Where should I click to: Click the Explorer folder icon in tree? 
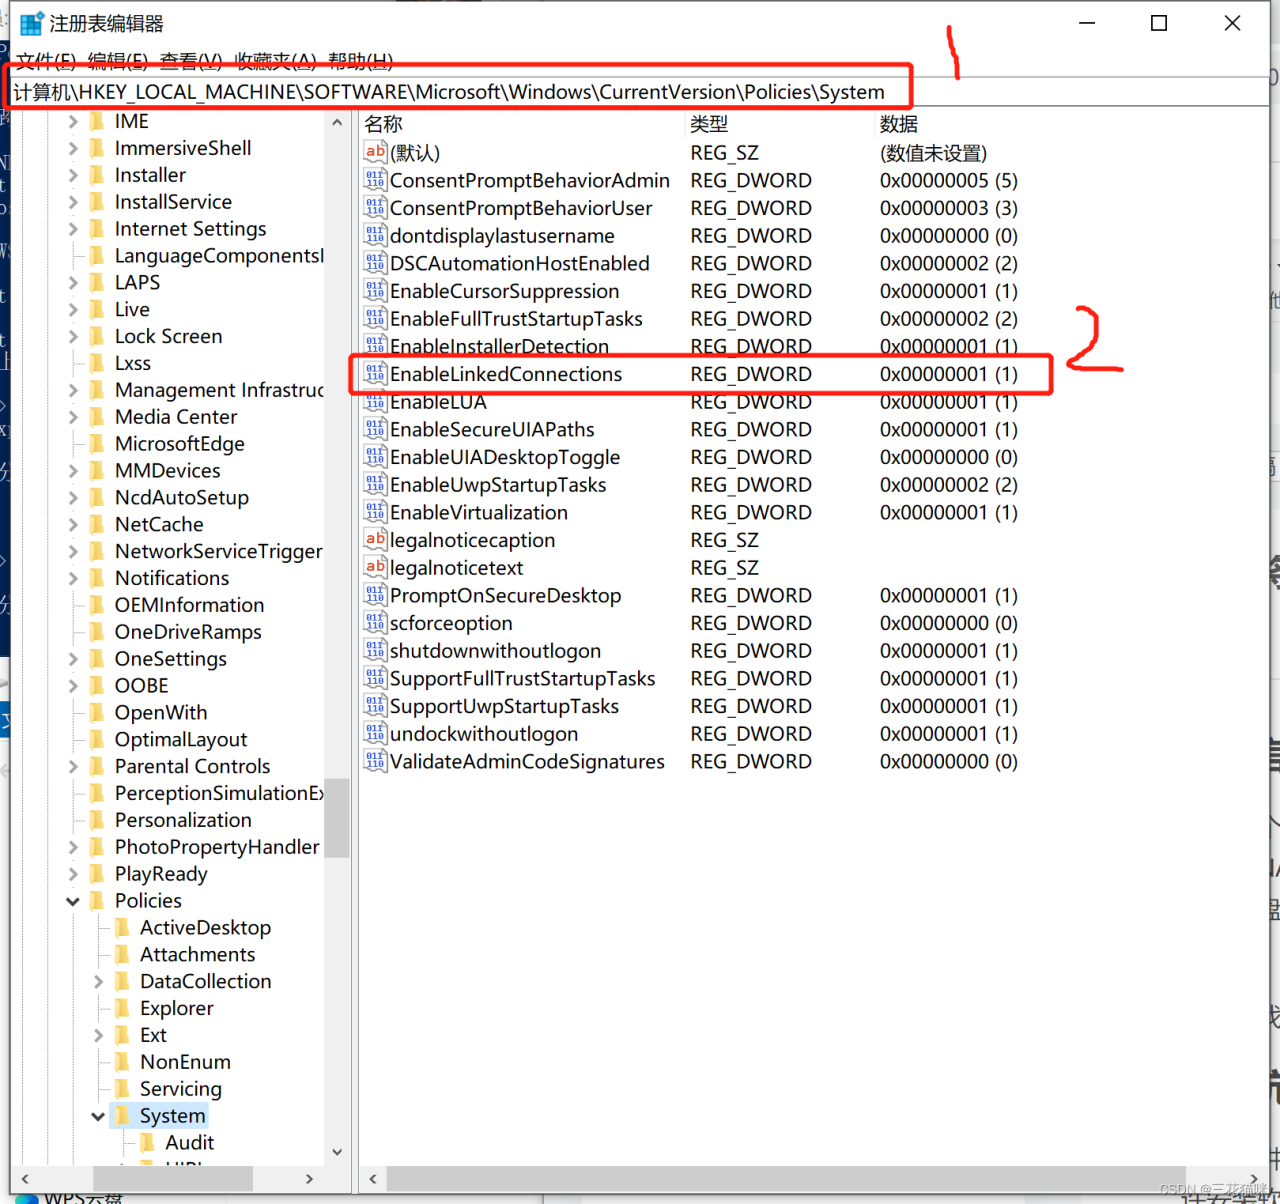pyautogui.click(x=122, y=1008)
